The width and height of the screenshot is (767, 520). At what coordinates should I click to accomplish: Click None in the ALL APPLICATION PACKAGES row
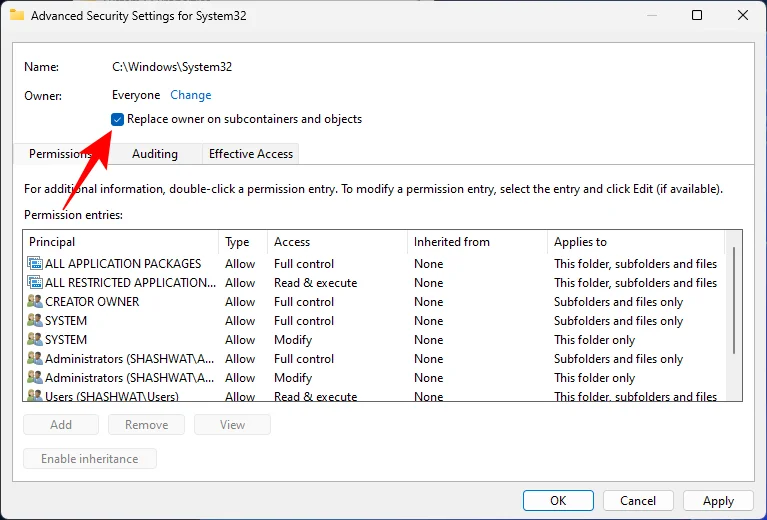point(429,264)
